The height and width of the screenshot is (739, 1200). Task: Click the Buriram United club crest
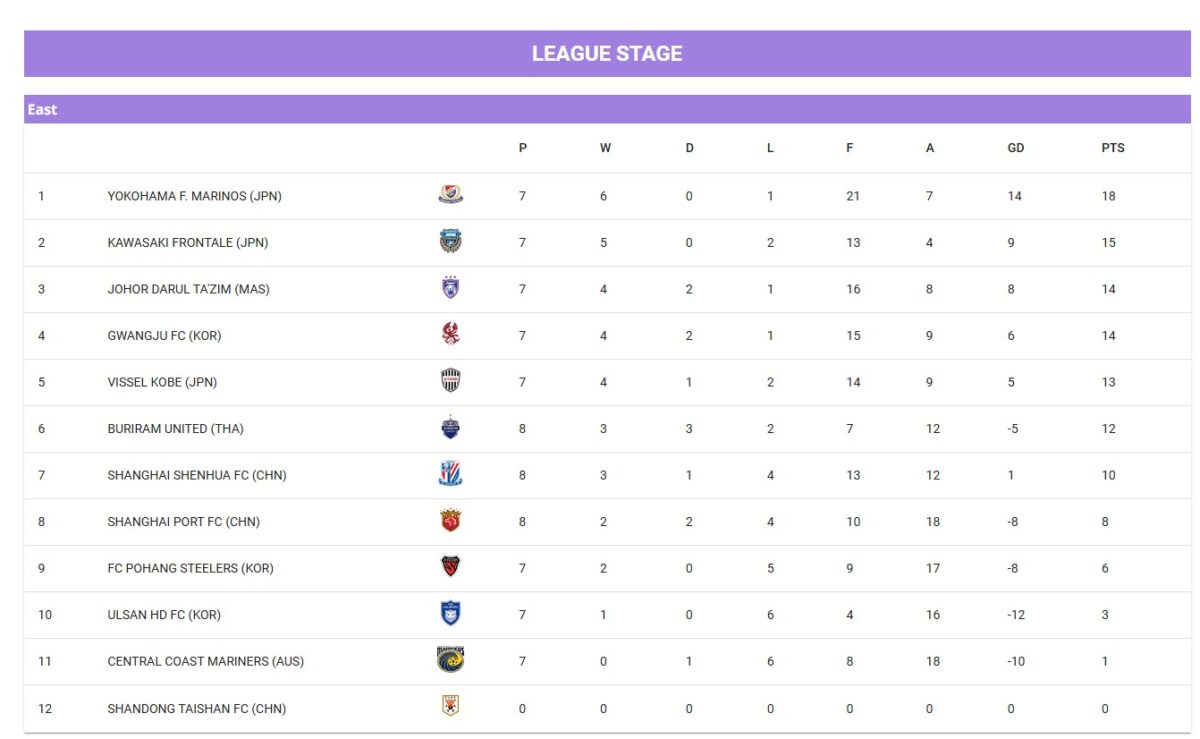[450, 428]
